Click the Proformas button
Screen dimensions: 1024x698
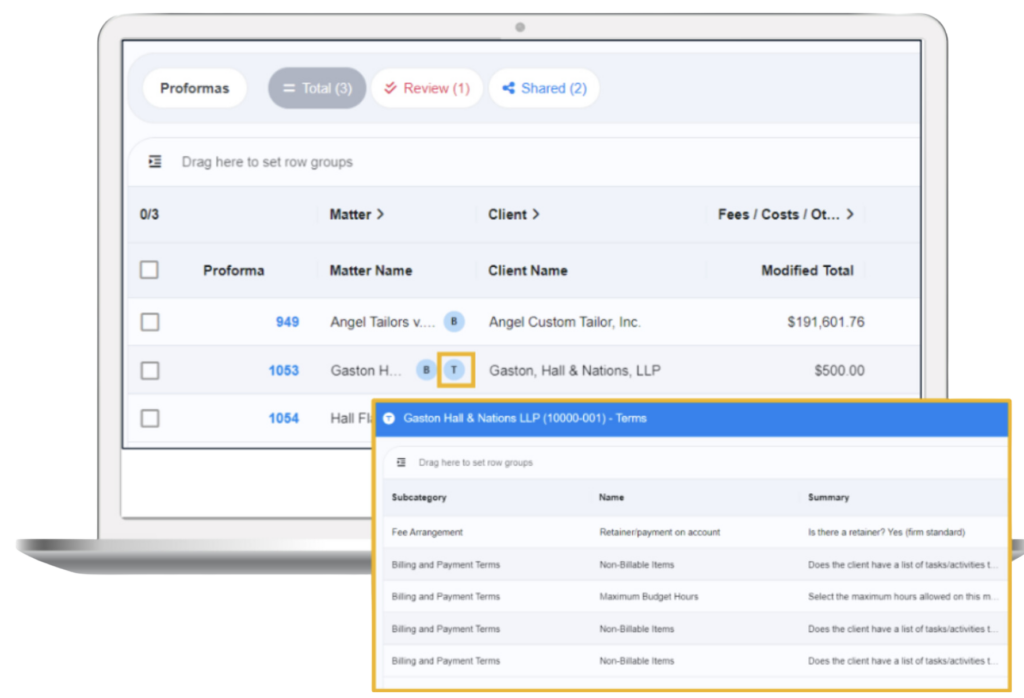[x=195, y=88]
